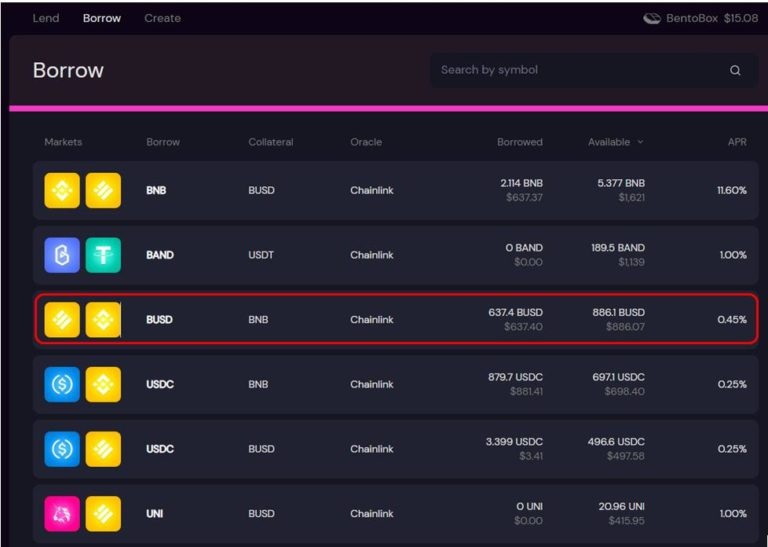Image resolution: width=768 pixels, height=547 pixels.
Task: Click Chainlink oracle in the UNI row
Action: pyautogui.click(x=372, y=514)
